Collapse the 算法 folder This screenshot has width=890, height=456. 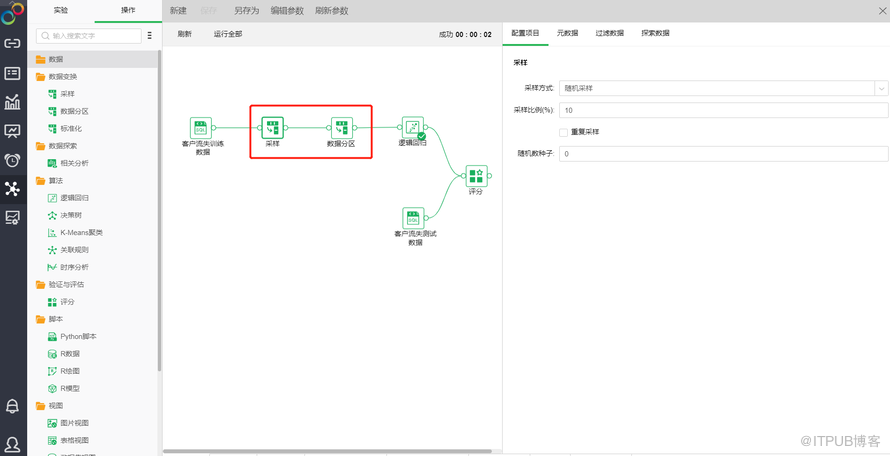point(40,181)
